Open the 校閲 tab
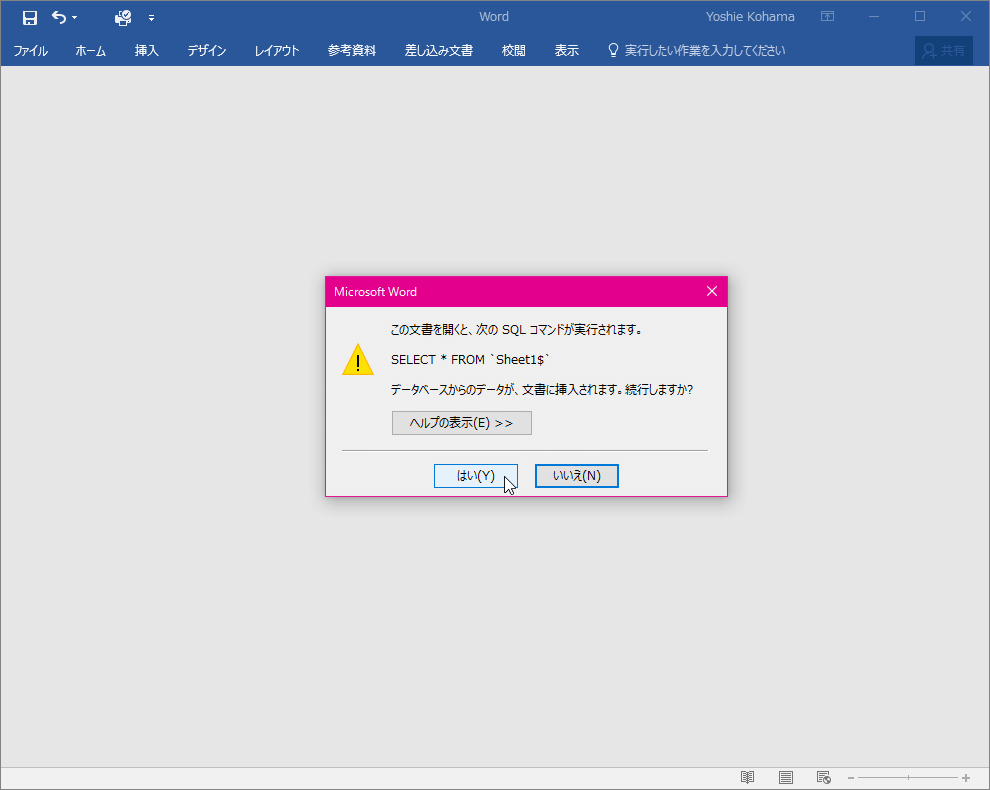 pos(513,51)
